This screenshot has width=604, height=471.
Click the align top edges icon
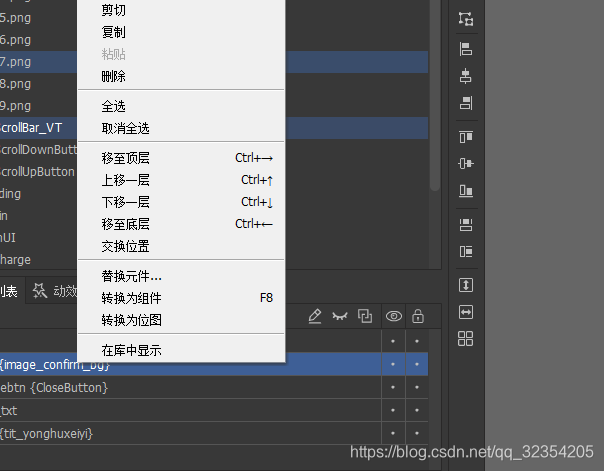pos(466,137)
